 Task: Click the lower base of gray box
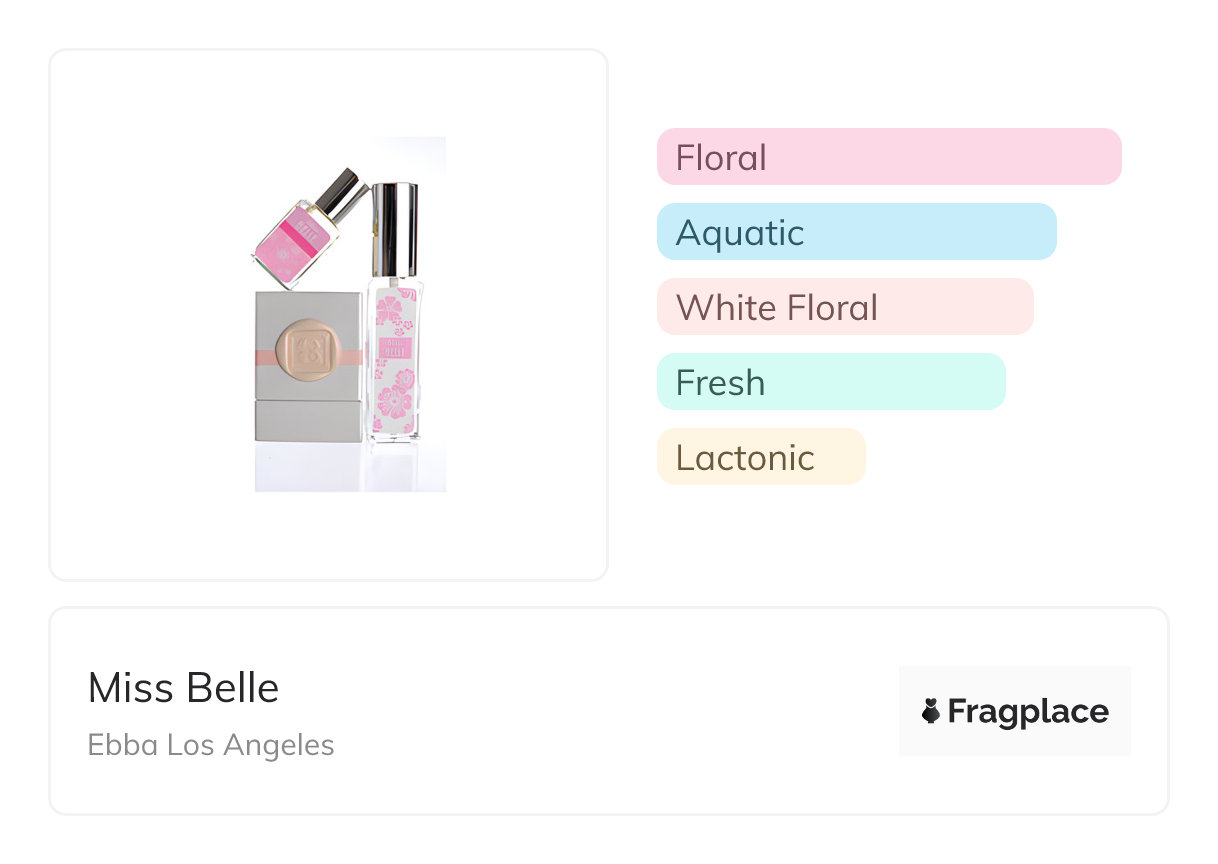click(x=308, y=421)
